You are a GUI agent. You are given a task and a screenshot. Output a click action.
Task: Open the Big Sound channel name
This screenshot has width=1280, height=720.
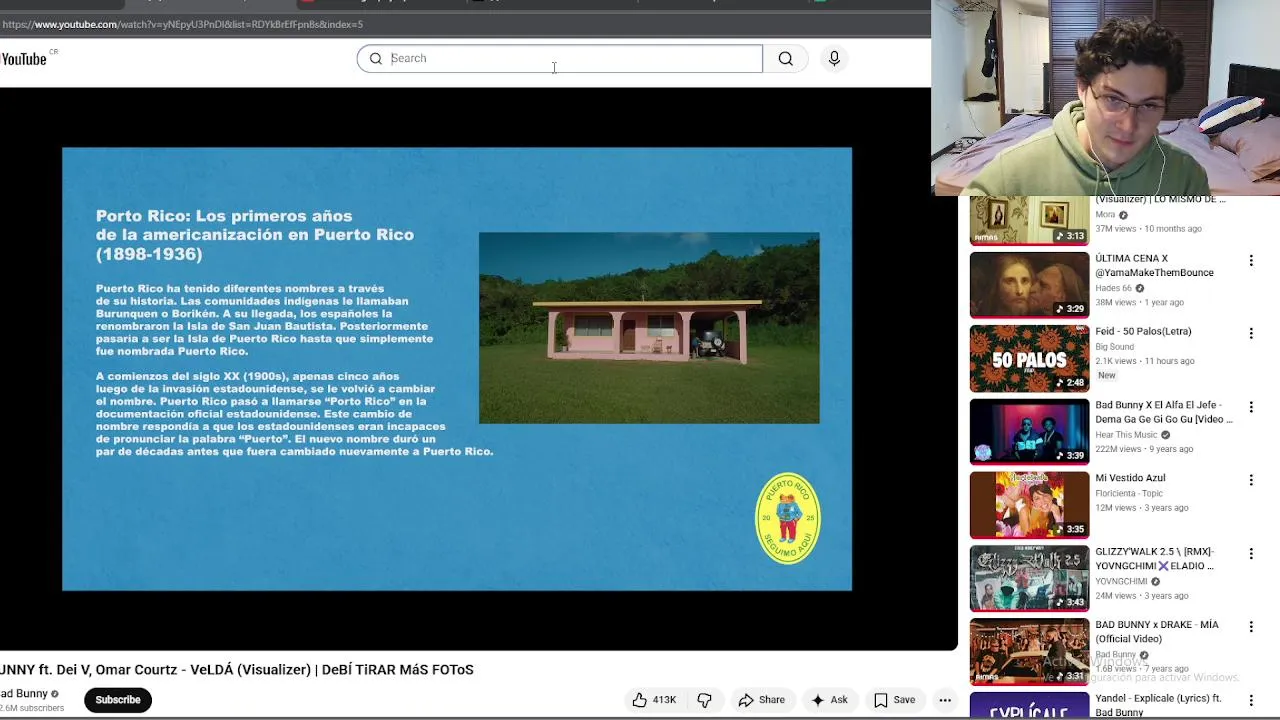(1114, 347)
